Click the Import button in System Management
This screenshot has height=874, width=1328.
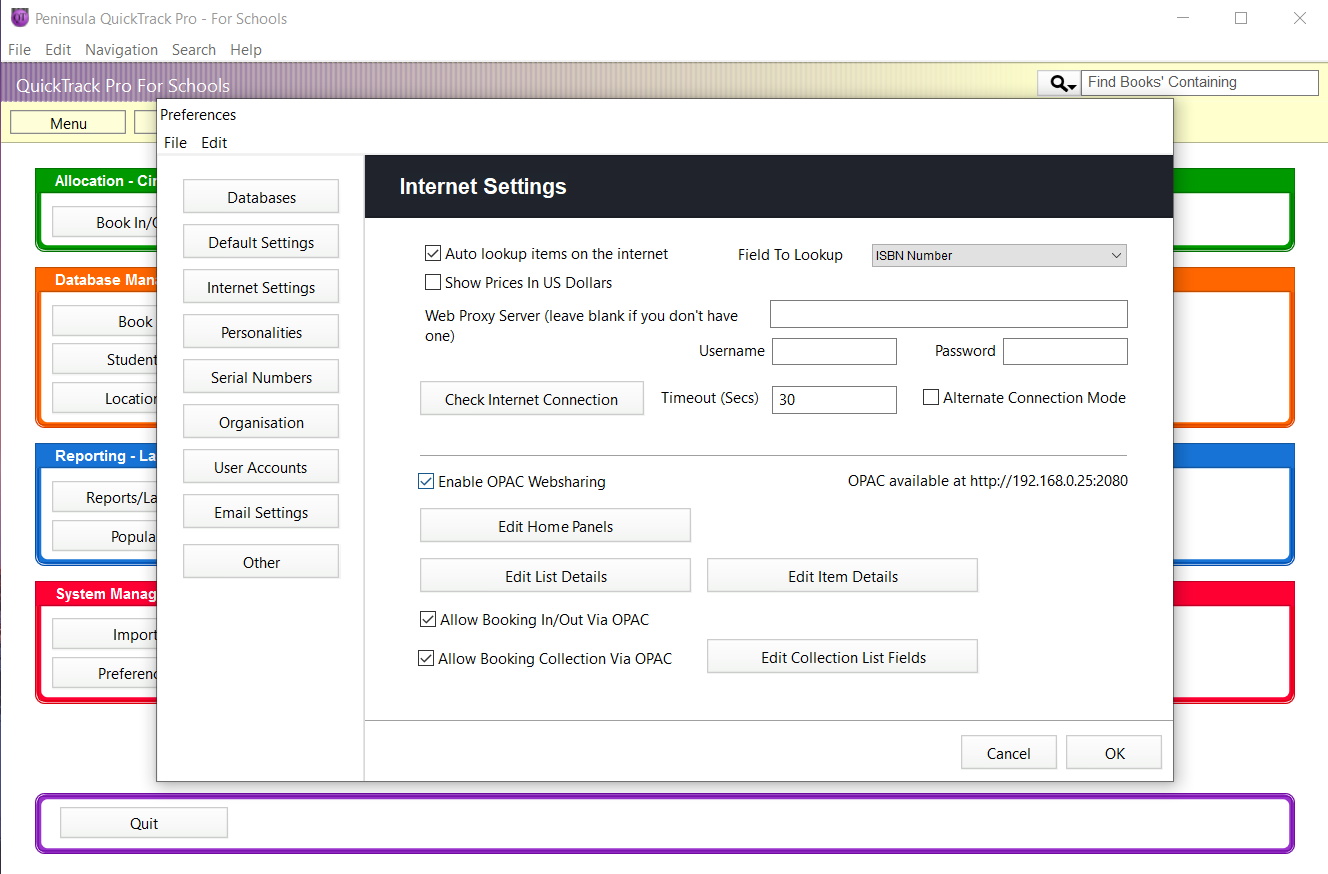point(105,634)
